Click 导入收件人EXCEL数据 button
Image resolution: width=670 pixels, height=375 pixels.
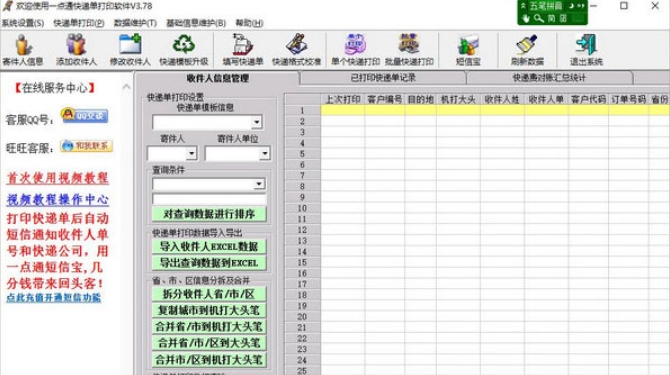pos(209,246)
